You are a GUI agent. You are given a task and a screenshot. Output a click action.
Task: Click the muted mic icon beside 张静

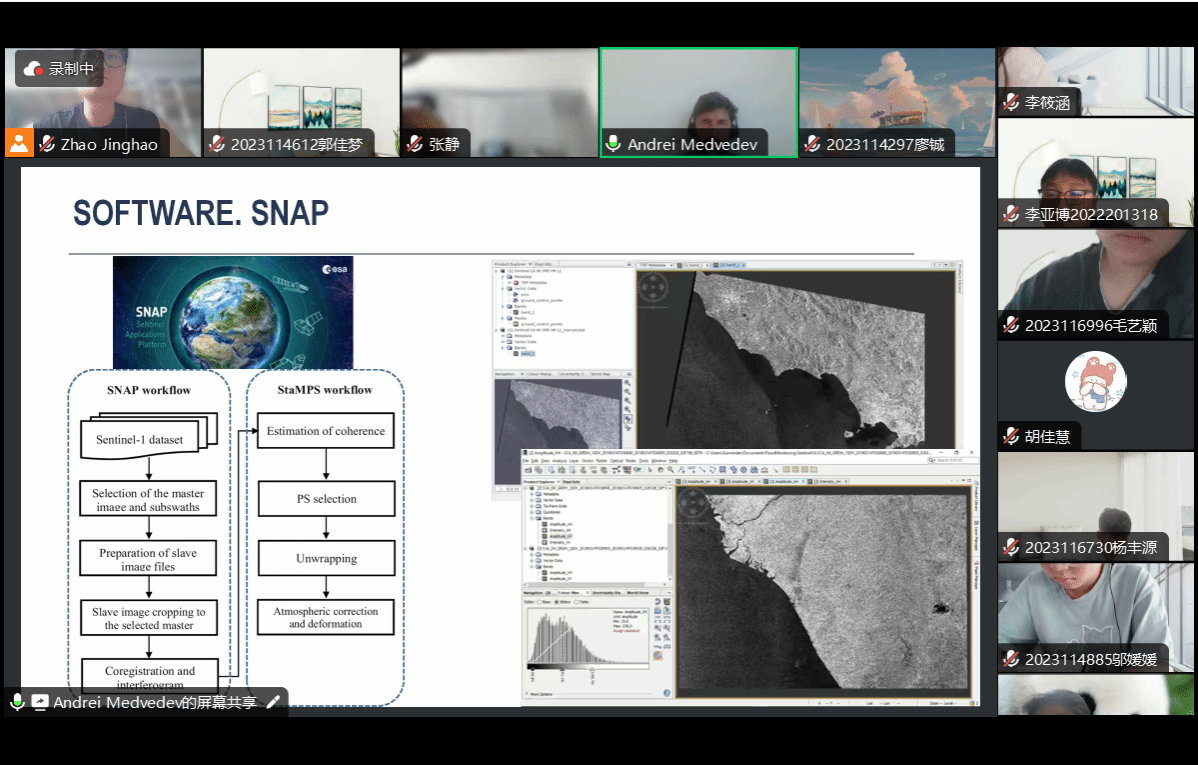tap(415, 144)
